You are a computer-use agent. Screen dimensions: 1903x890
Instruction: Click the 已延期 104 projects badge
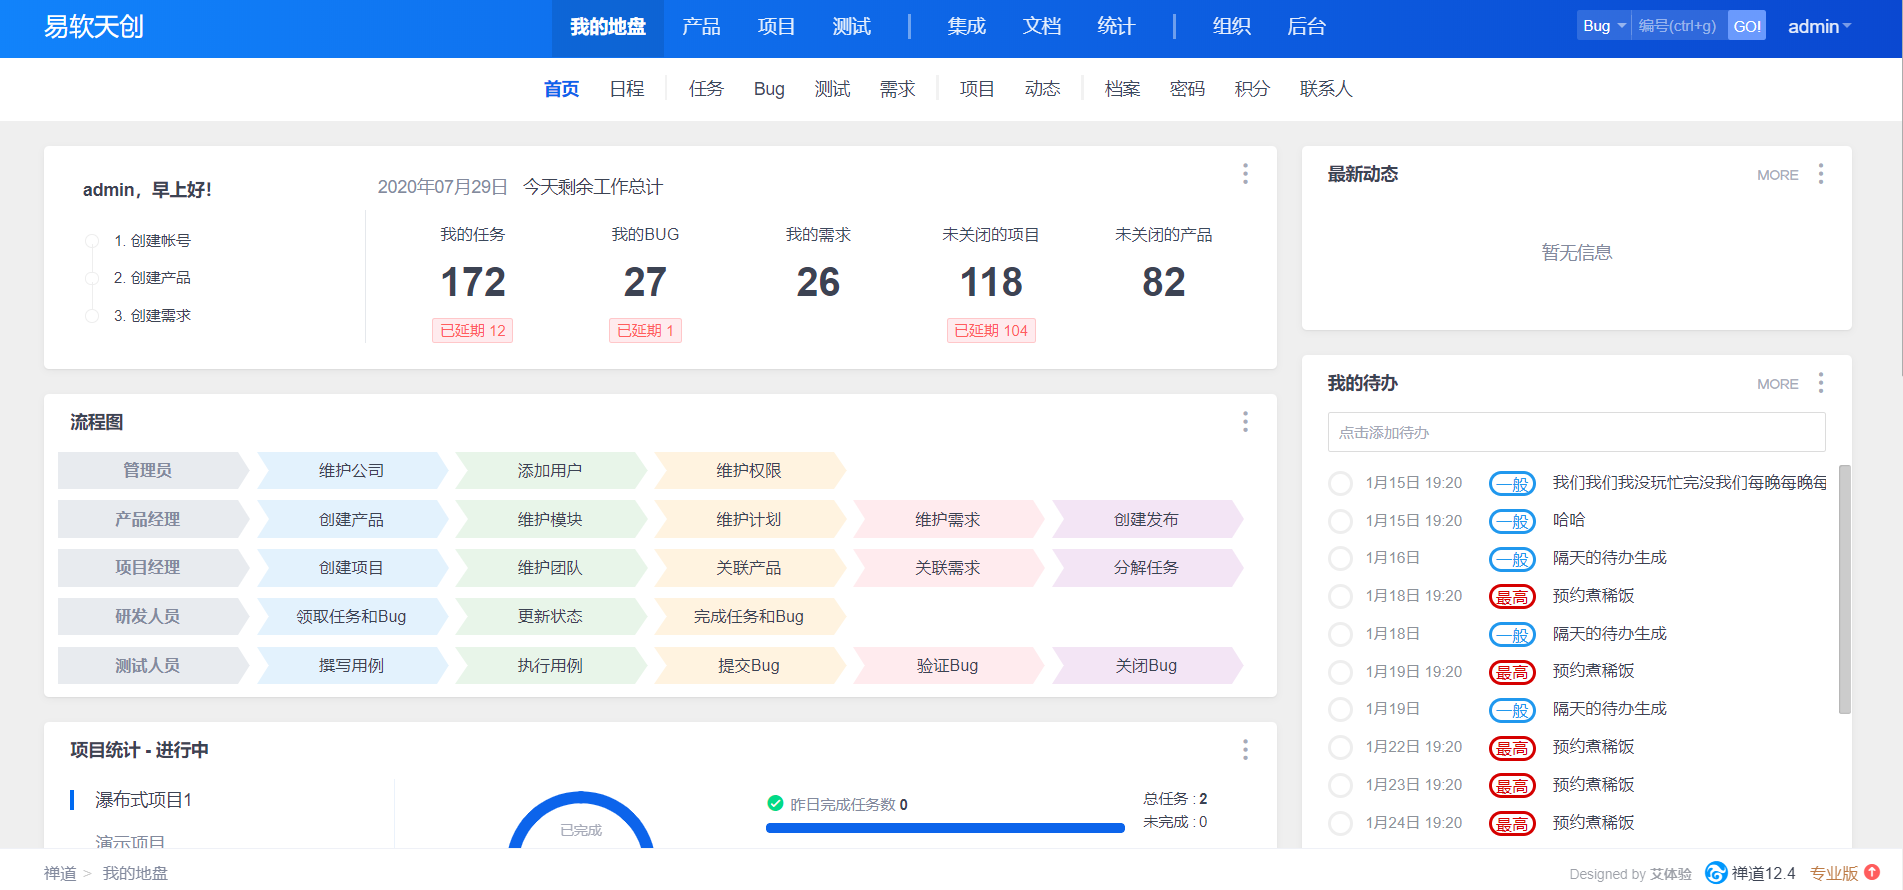991,331
